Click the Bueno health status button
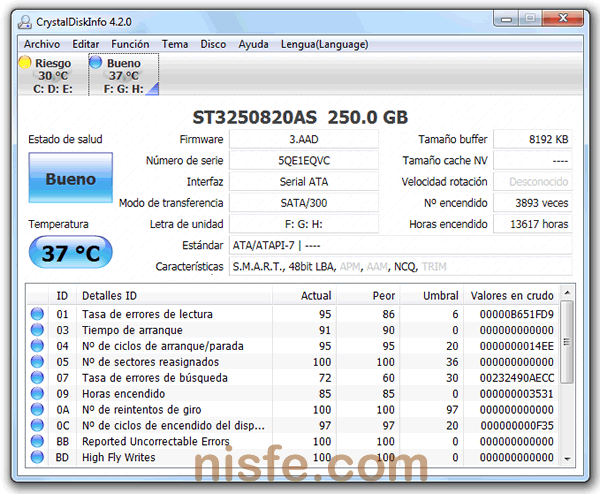This screenshot has width=600, height=494. coord(71,178)
